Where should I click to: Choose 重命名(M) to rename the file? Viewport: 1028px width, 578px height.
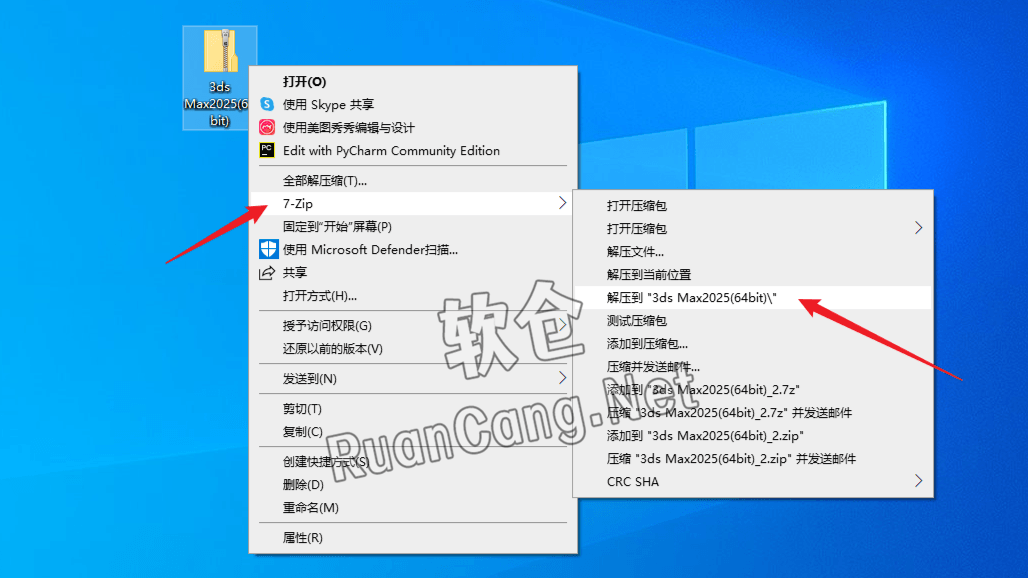[x=311, y=507]
